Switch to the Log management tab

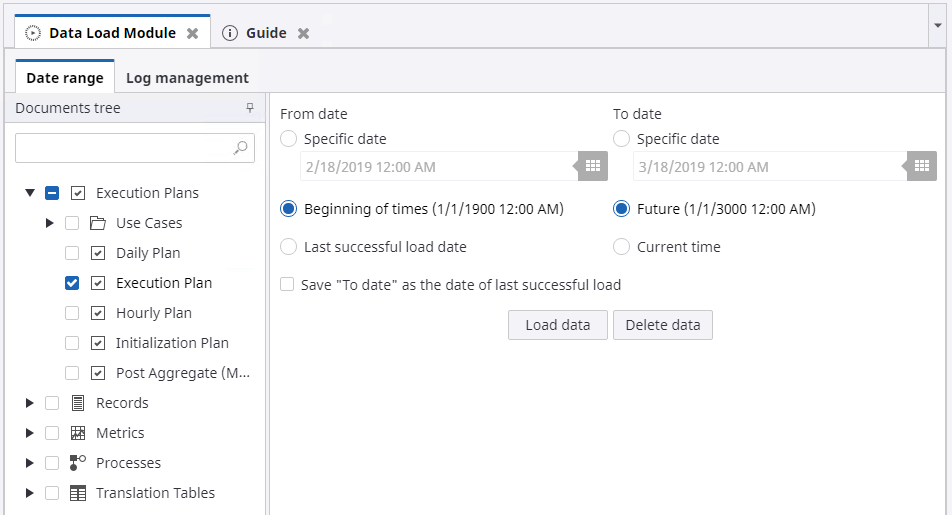pyautogui.click(x=187, y=78)
